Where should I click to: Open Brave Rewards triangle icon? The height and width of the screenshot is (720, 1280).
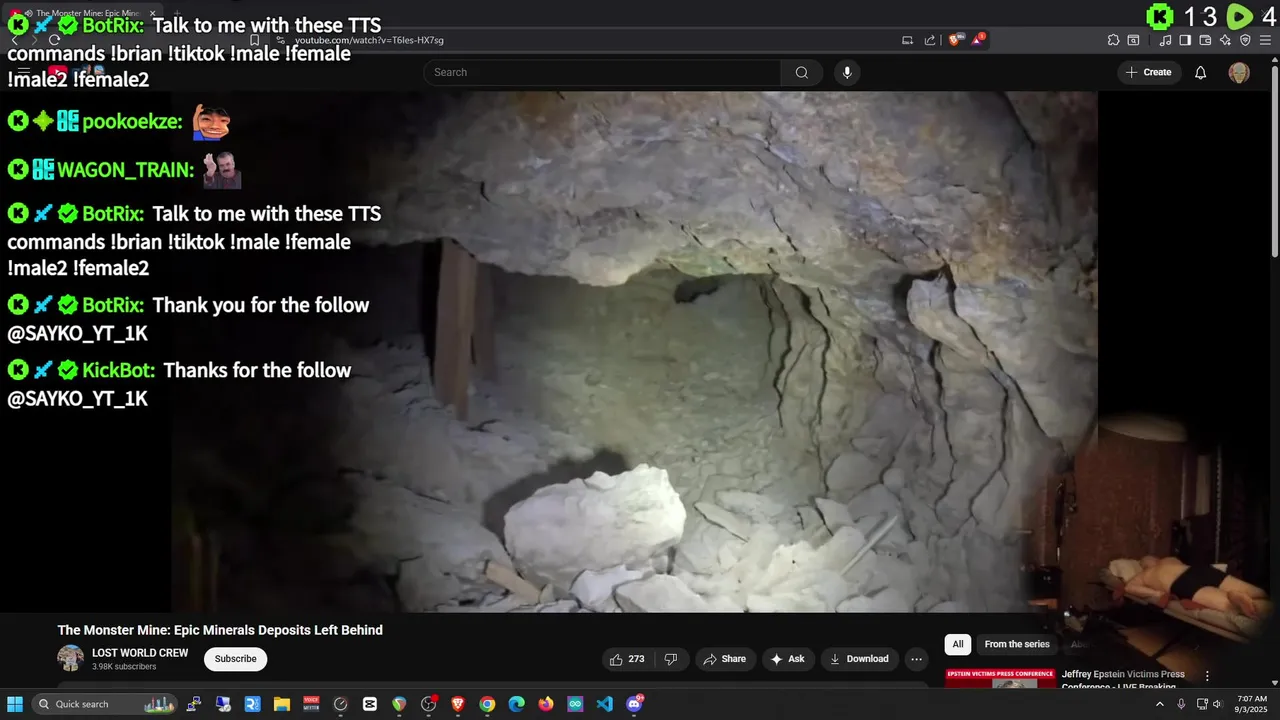[x=977, y=40]
